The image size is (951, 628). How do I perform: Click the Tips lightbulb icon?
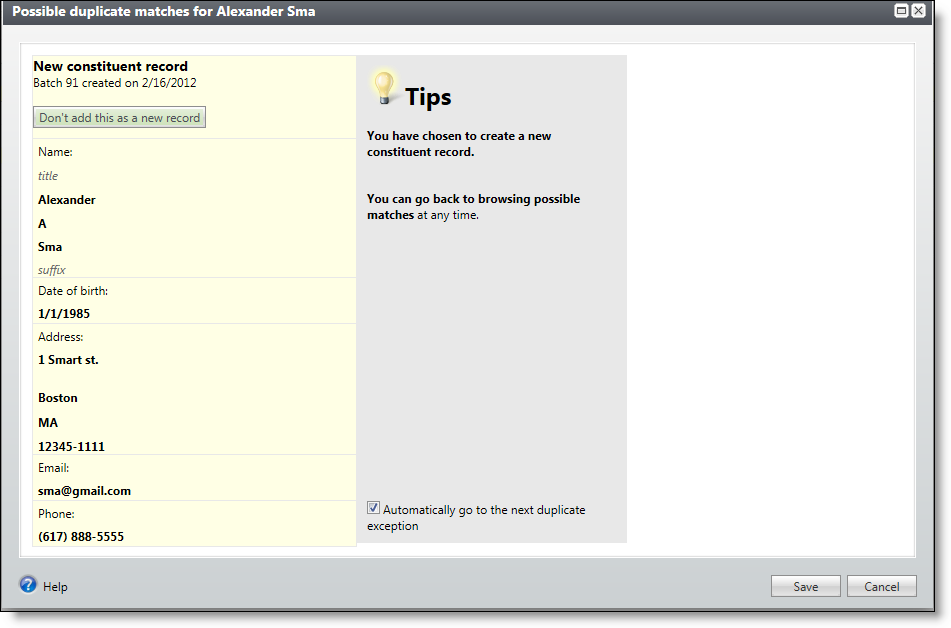coord(383,89)
